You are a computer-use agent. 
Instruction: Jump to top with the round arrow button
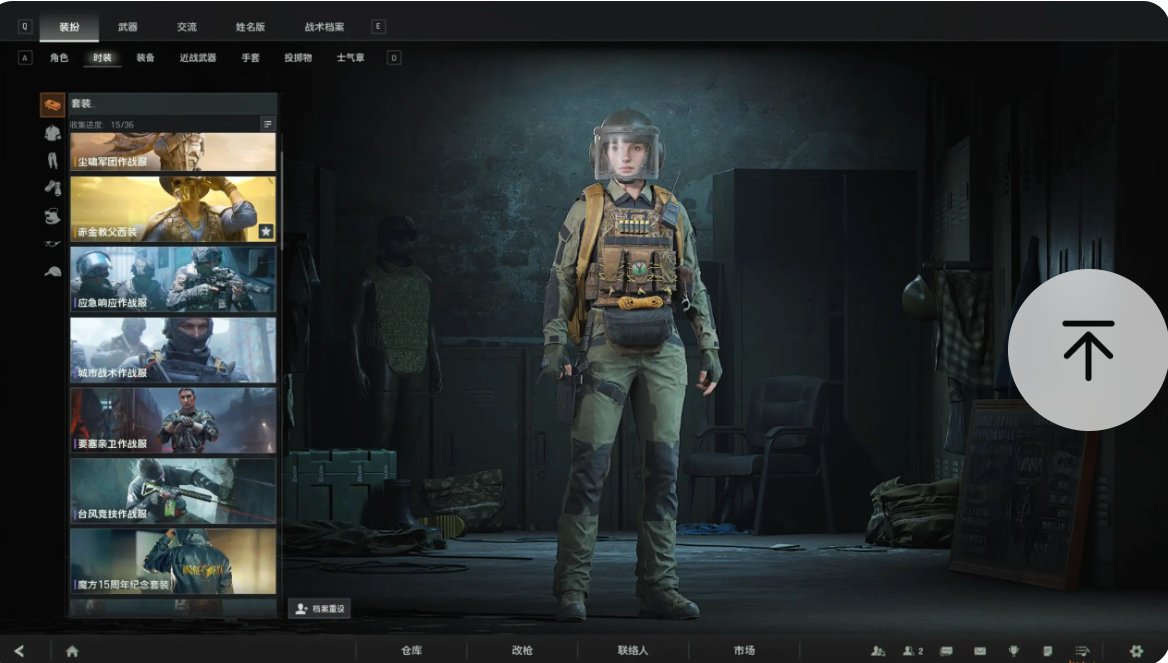coord(1088,349)
